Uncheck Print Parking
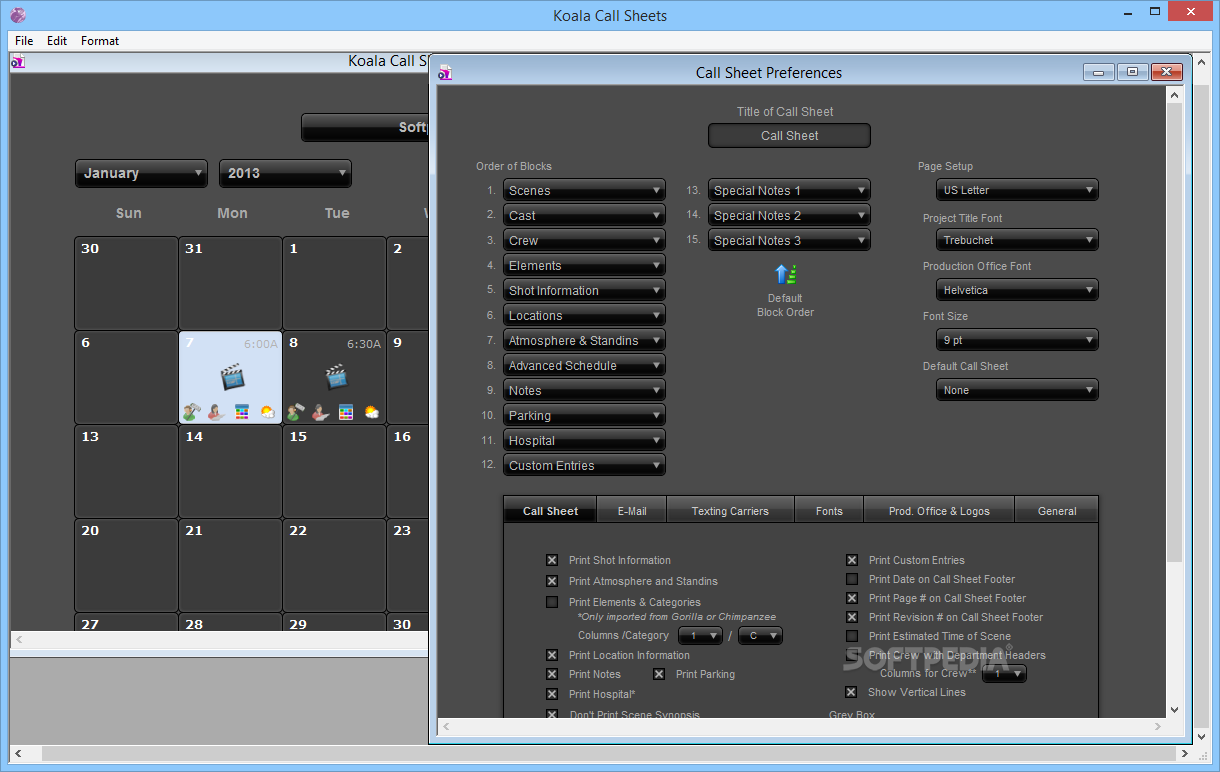1220x772 pixels. pos(659,674)
